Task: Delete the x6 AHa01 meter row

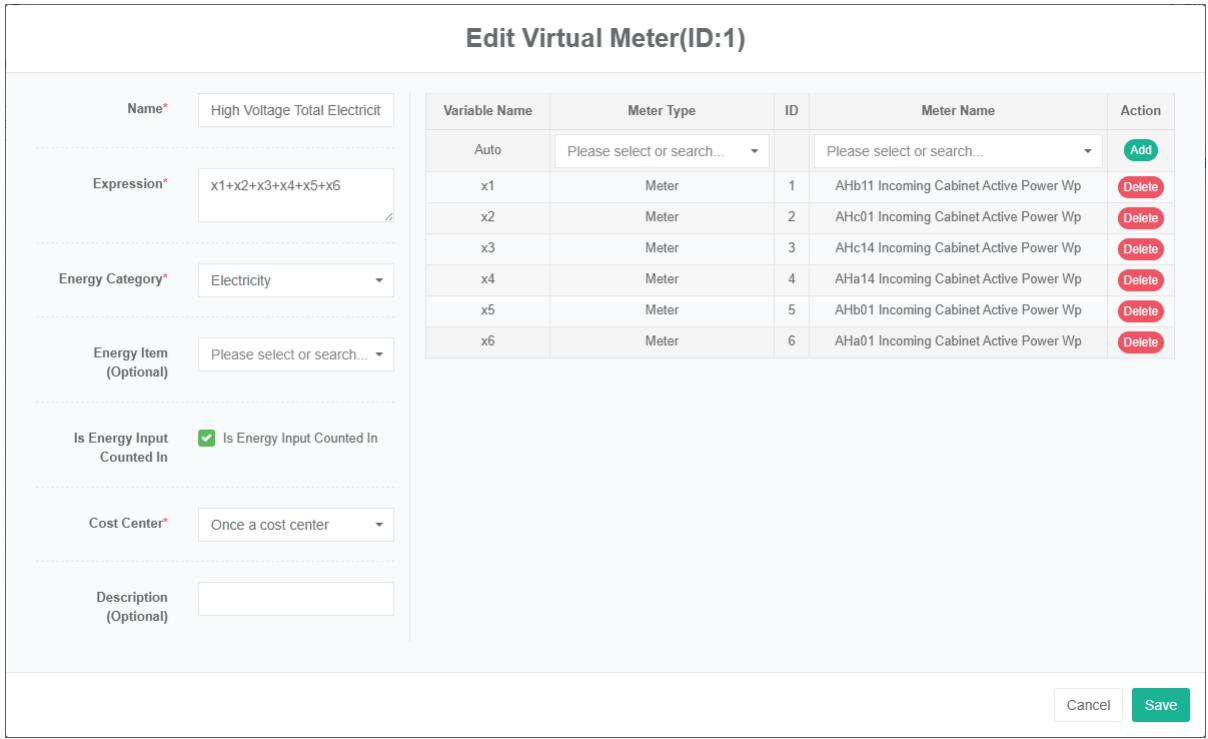Action: 1140,342
